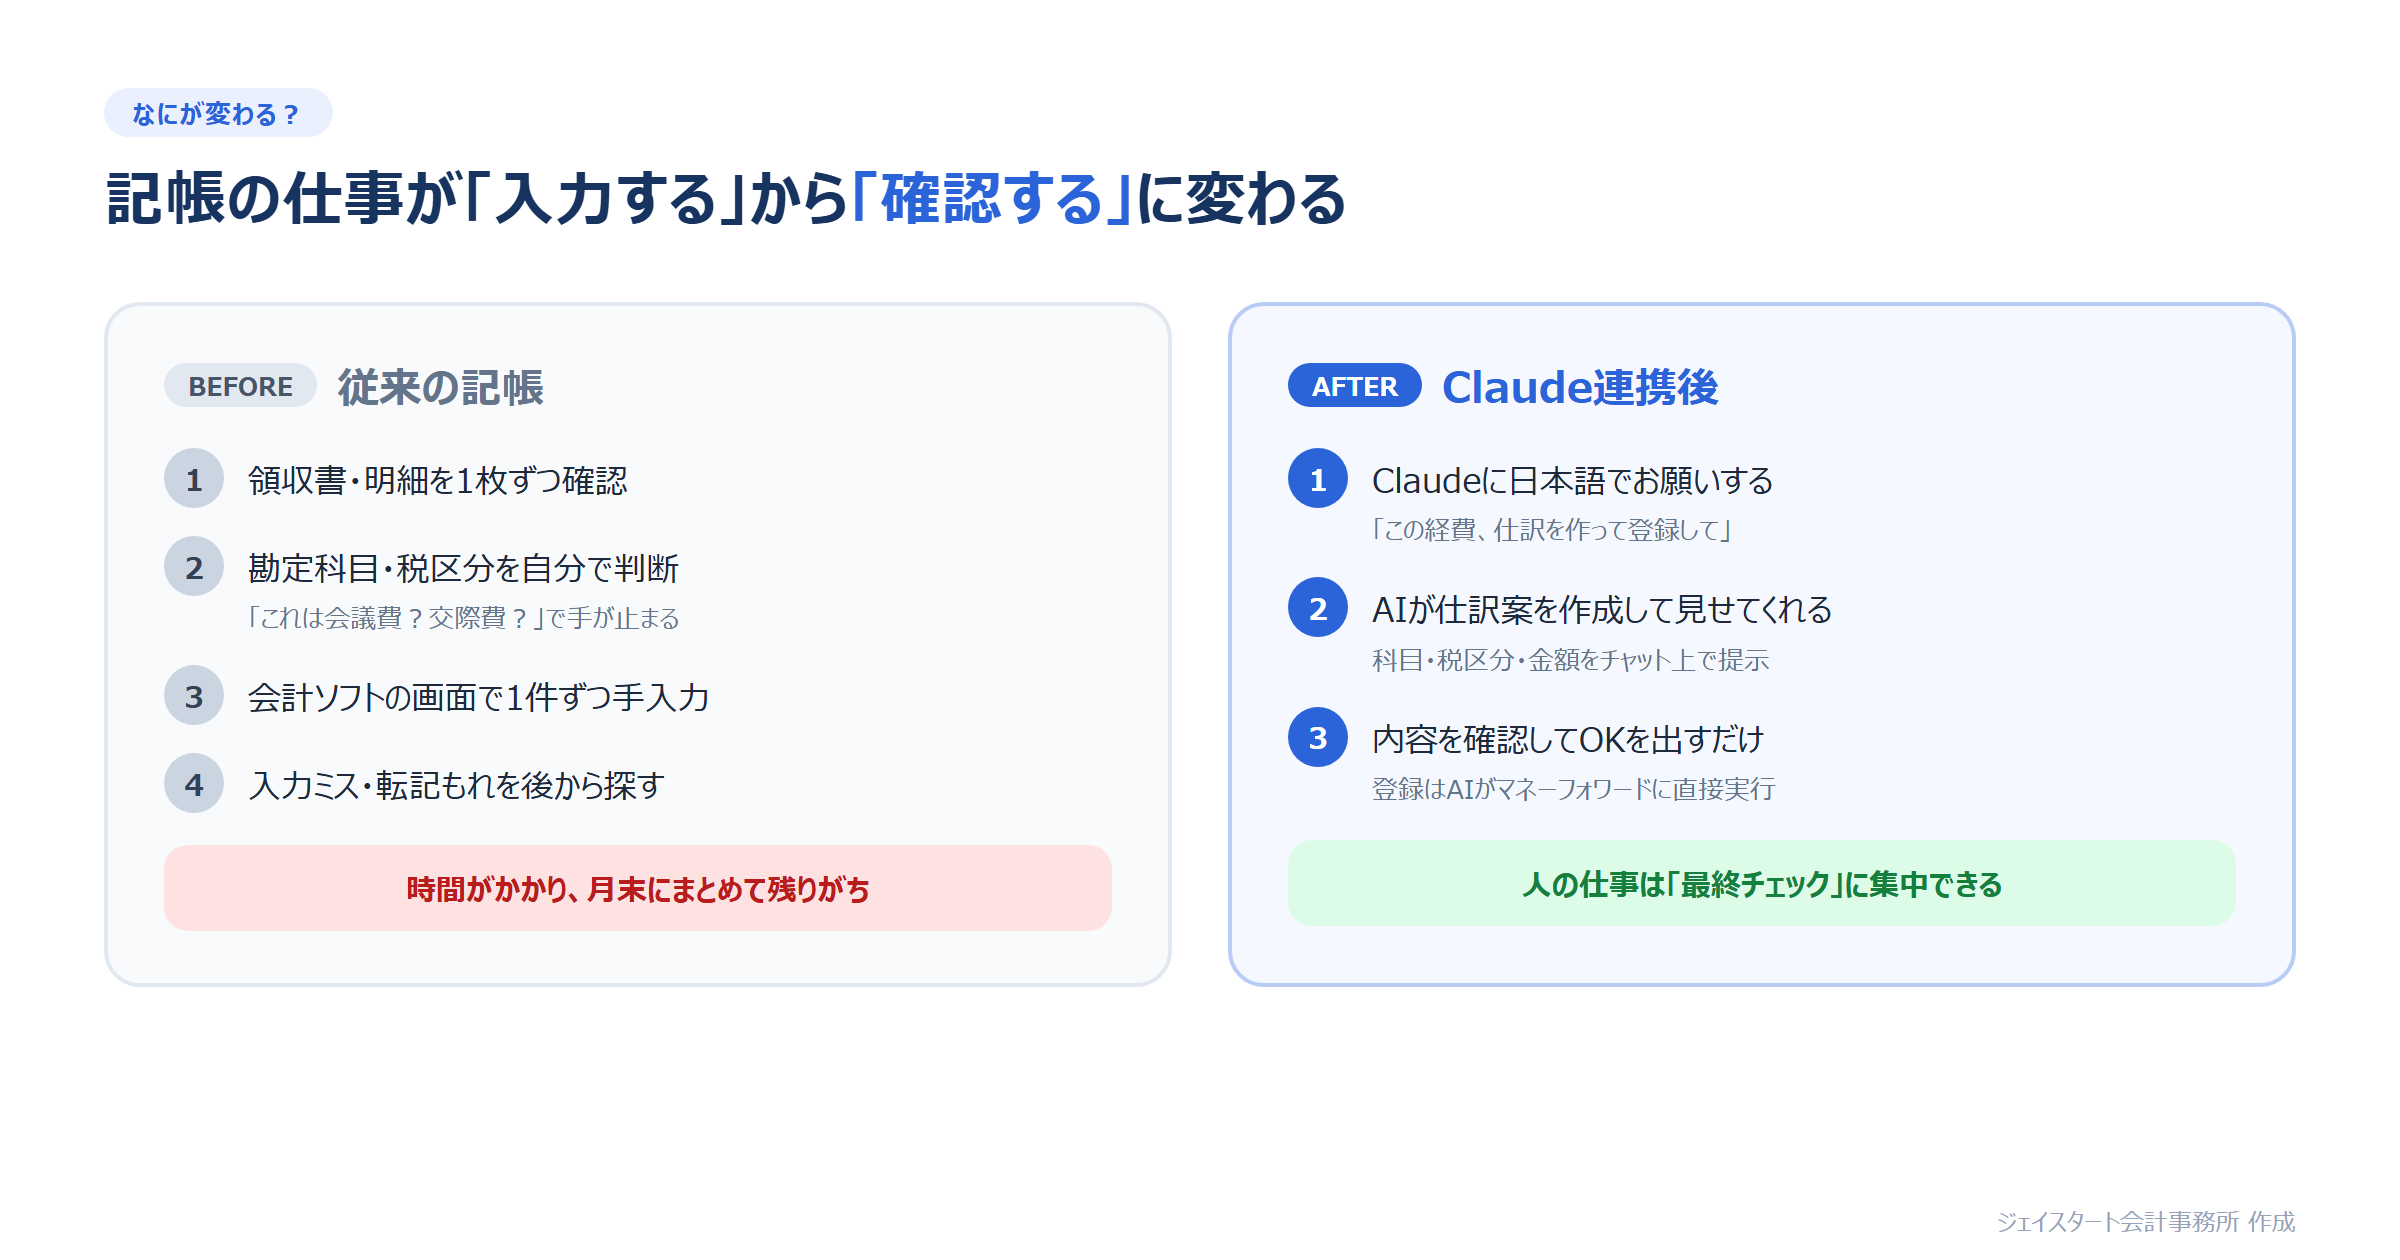Click green banner 人の仕事は「最終チェック」に集中できる
Viewport: 2400px width, 1260px height.
1761,884
